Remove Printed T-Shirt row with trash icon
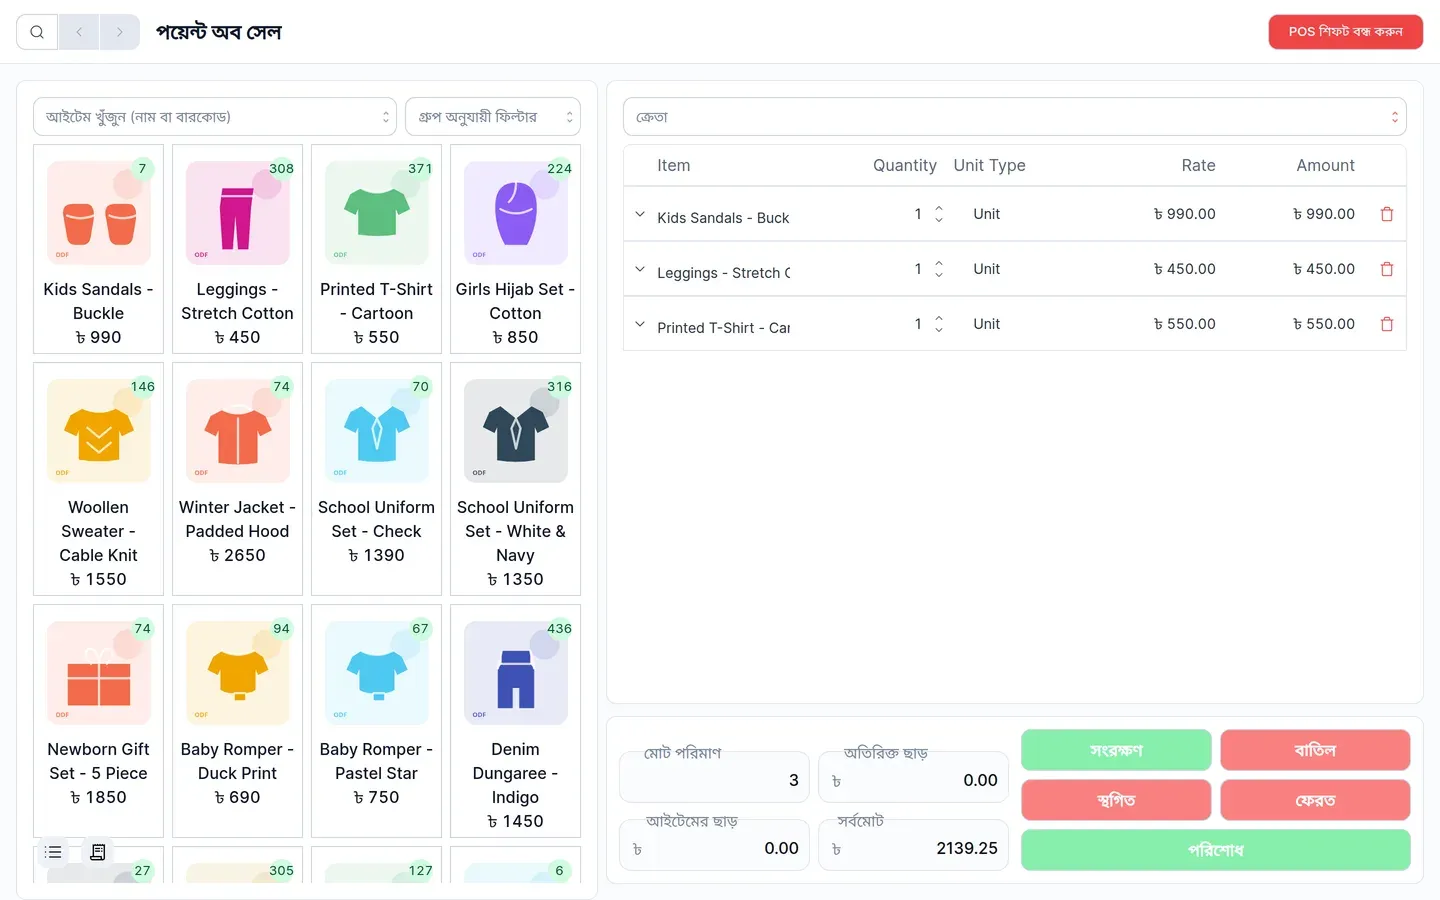1440x900 pixels. coord(1387,324)
